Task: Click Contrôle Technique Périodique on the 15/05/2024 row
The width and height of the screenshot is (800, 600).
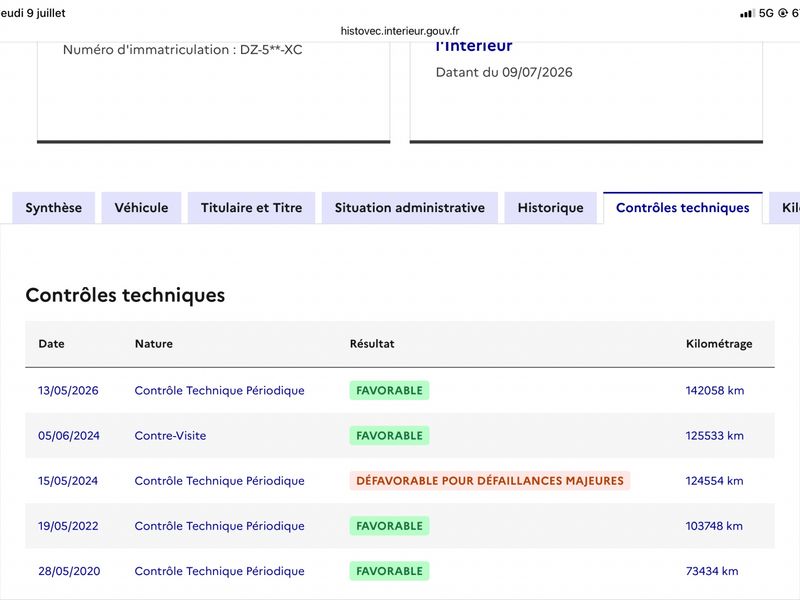Action: (x=219, y=481)
